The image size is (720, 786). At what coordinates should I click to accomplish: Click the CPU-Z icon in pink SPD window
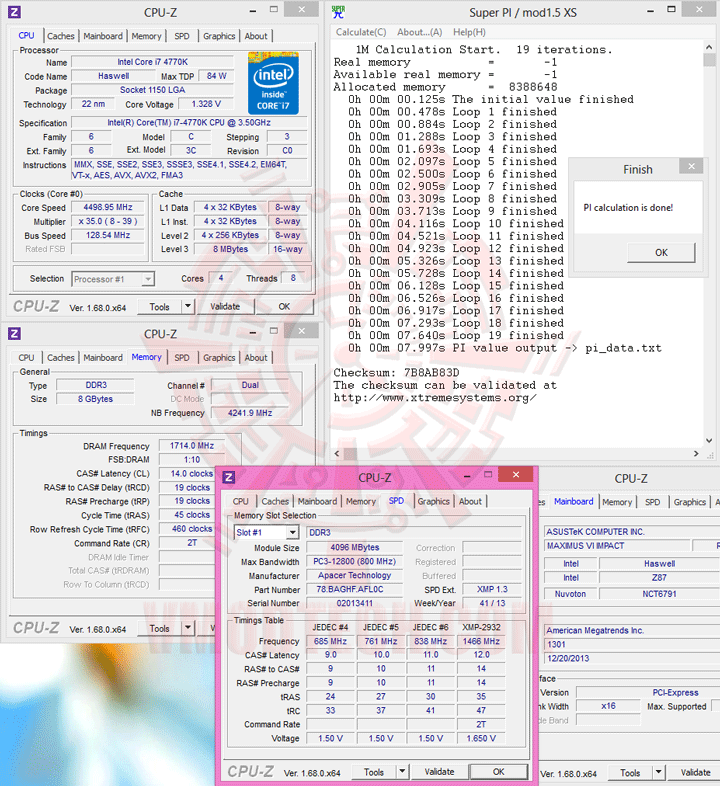pos(229,477)
